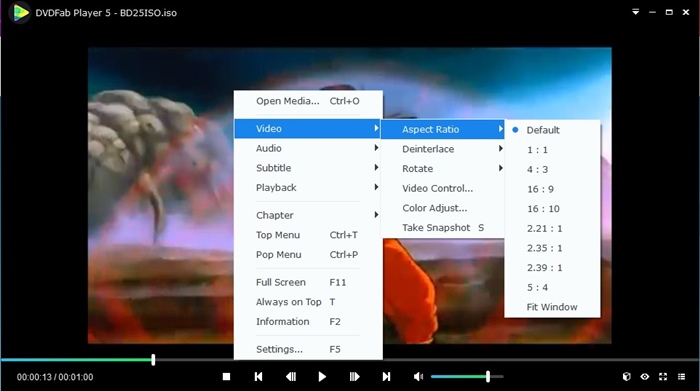Expand the Aspect Ratio submenu
The width and height of the screenshot is (700, 391).
click(443, 129)
